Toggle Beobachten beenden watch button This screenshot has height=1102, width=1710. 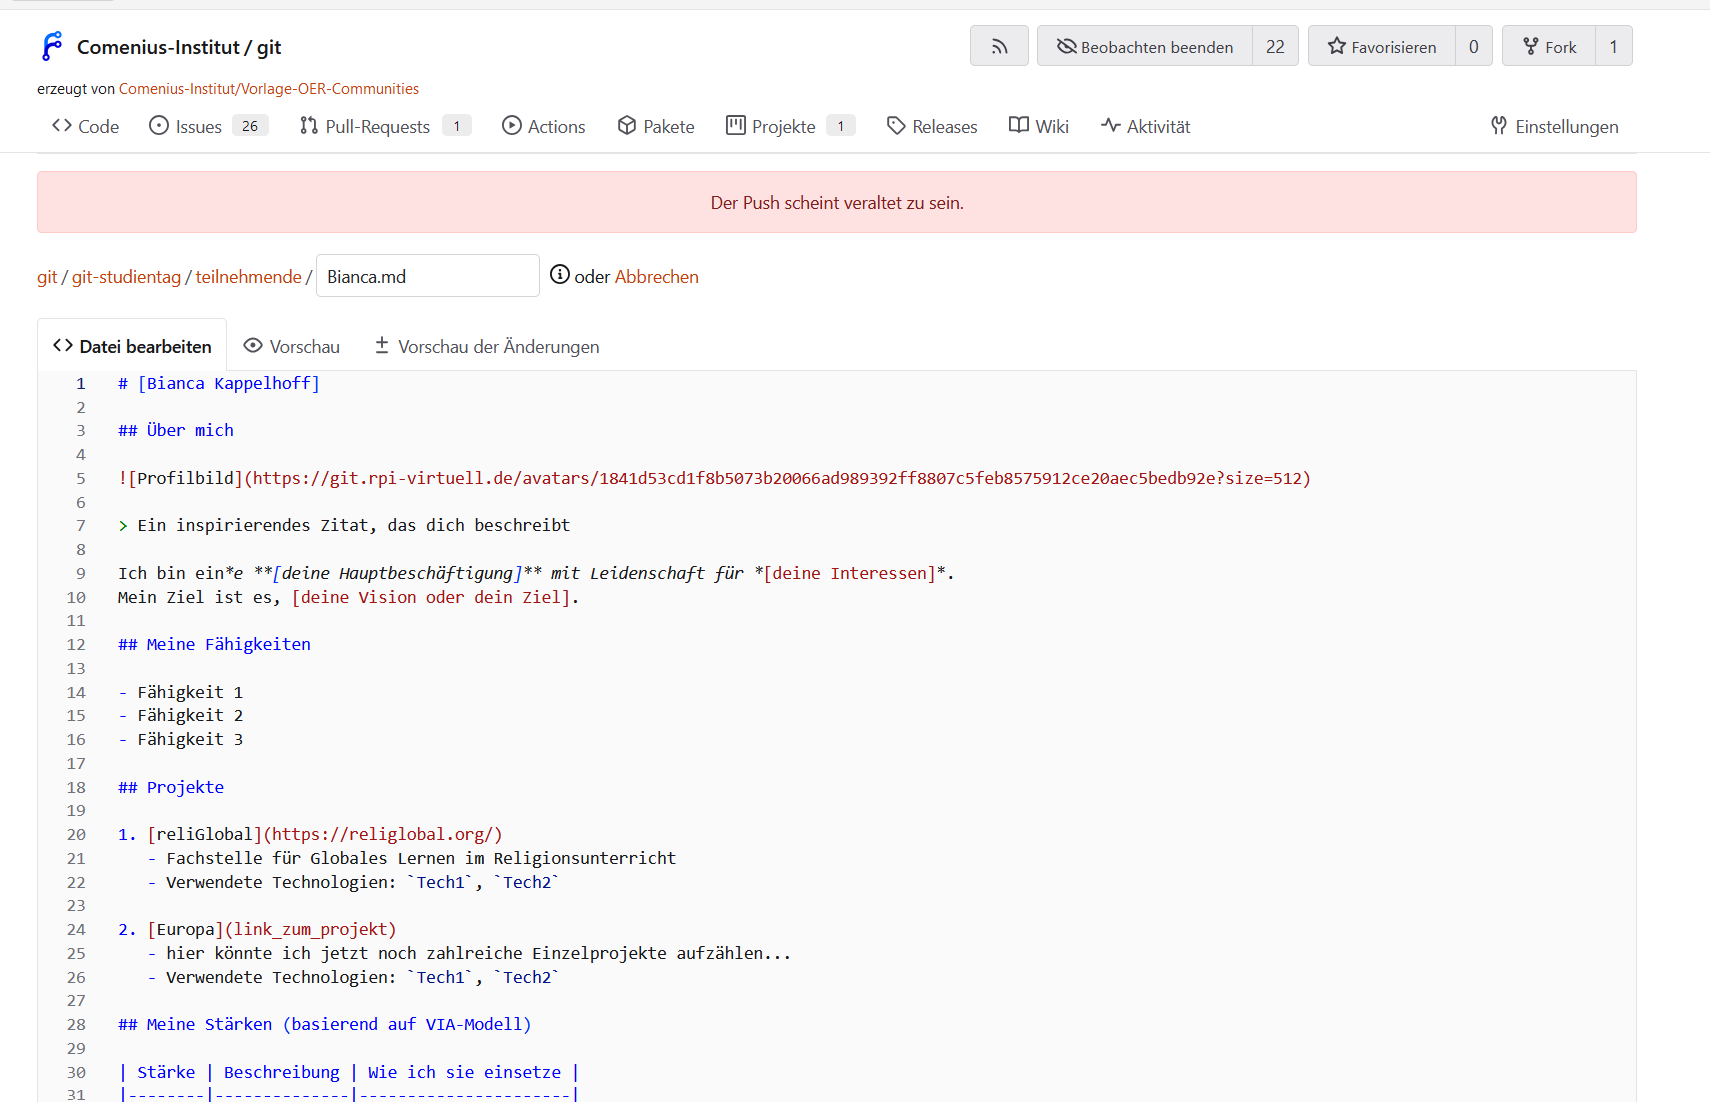pos(1145,46)
